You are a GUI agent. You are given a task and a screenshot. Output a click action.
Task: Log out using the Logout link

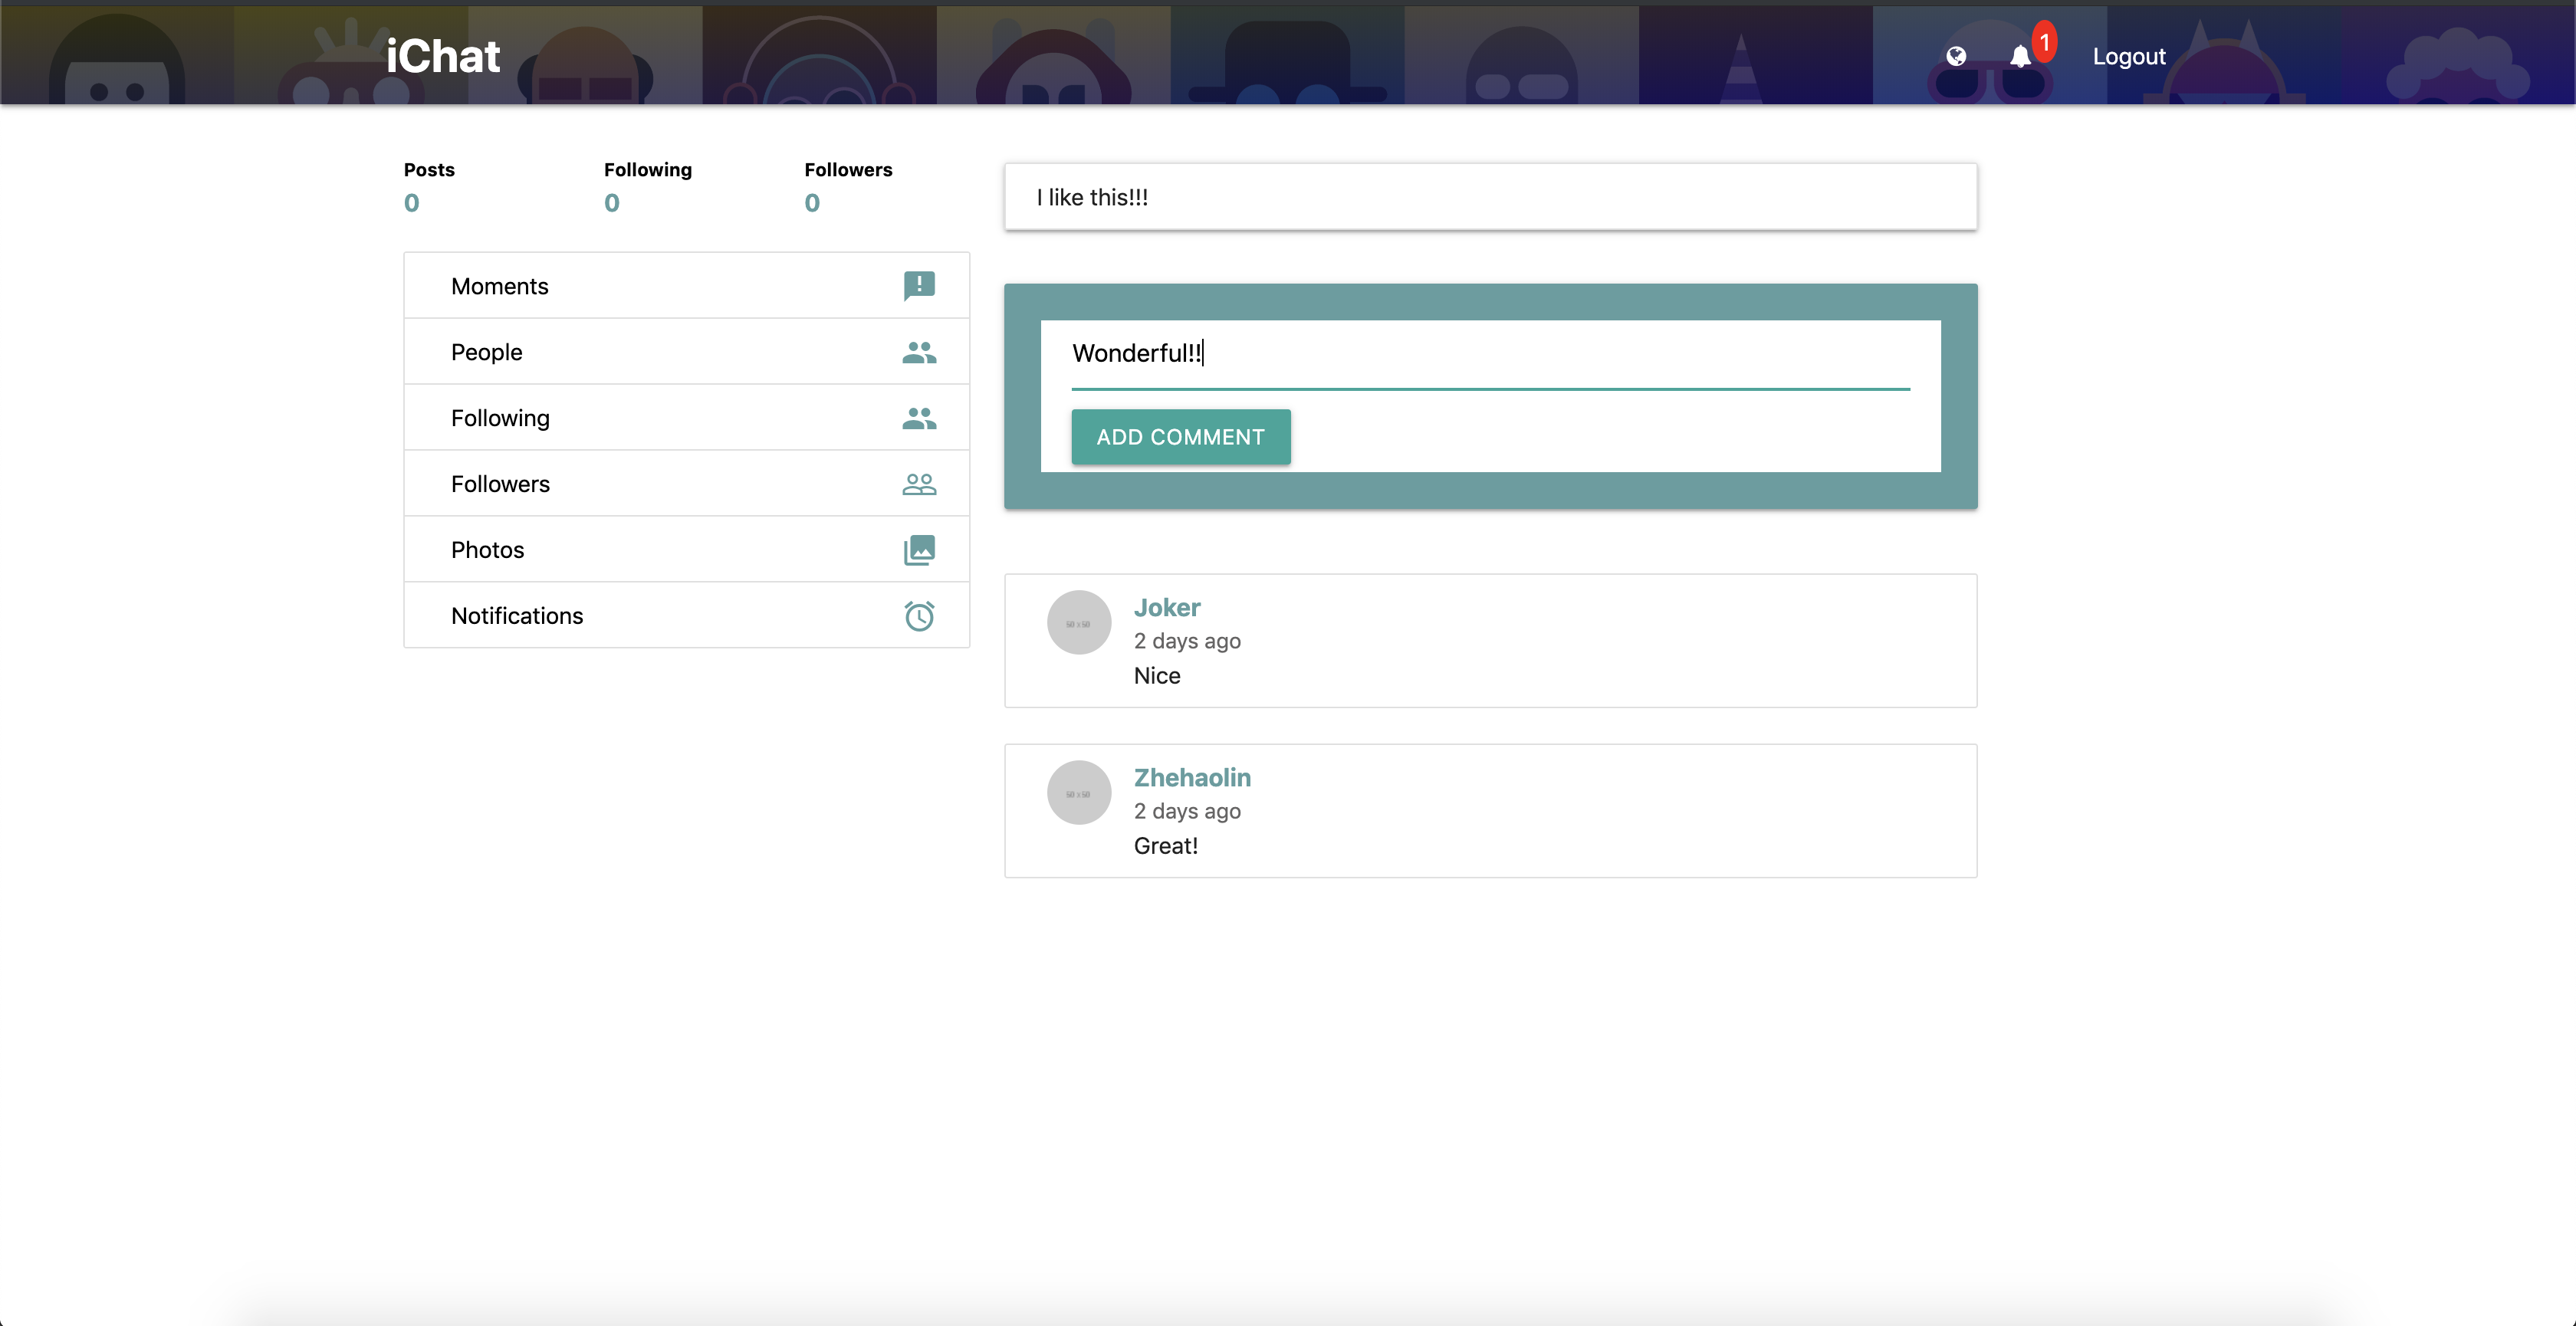click(2129, 56)
